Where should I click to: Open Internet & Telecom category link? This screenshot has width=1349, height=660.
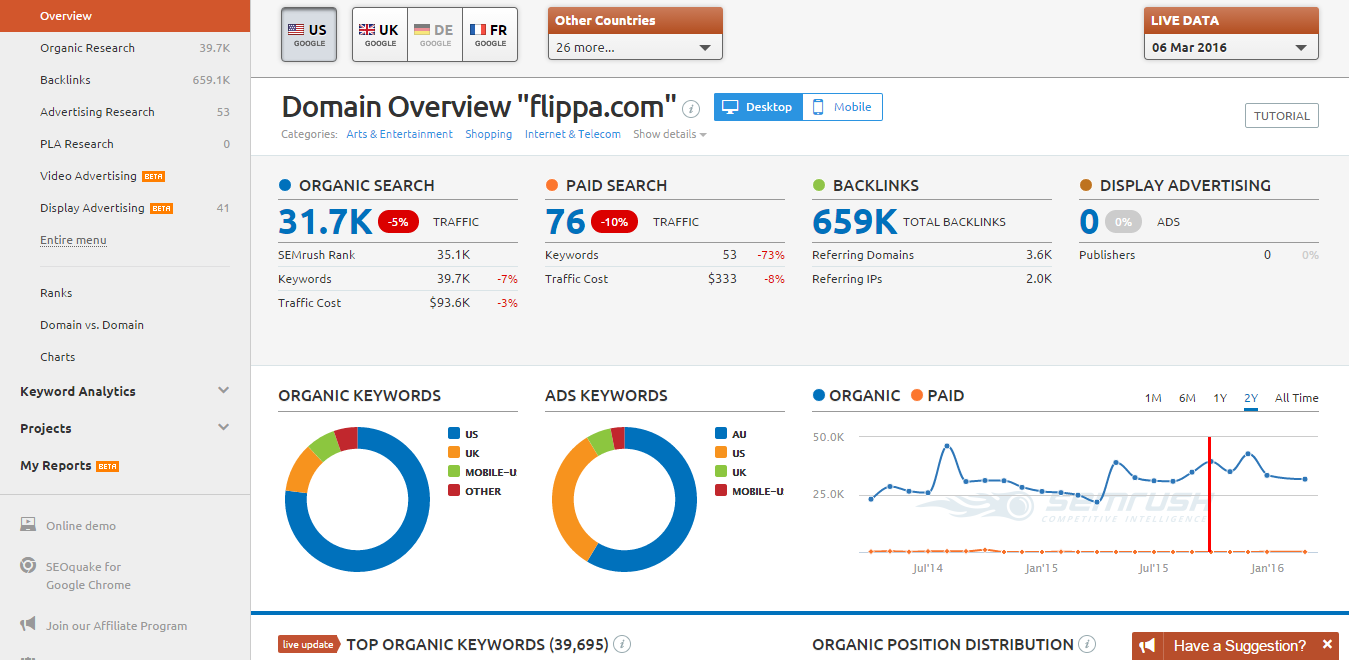[x=573, y=134]
